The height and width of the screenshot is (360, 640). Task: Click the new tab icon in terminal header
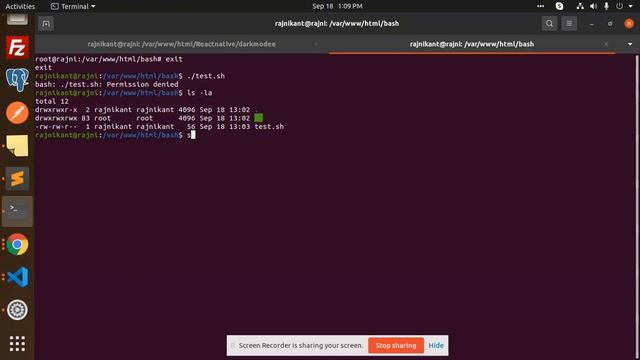click(46, 24)
